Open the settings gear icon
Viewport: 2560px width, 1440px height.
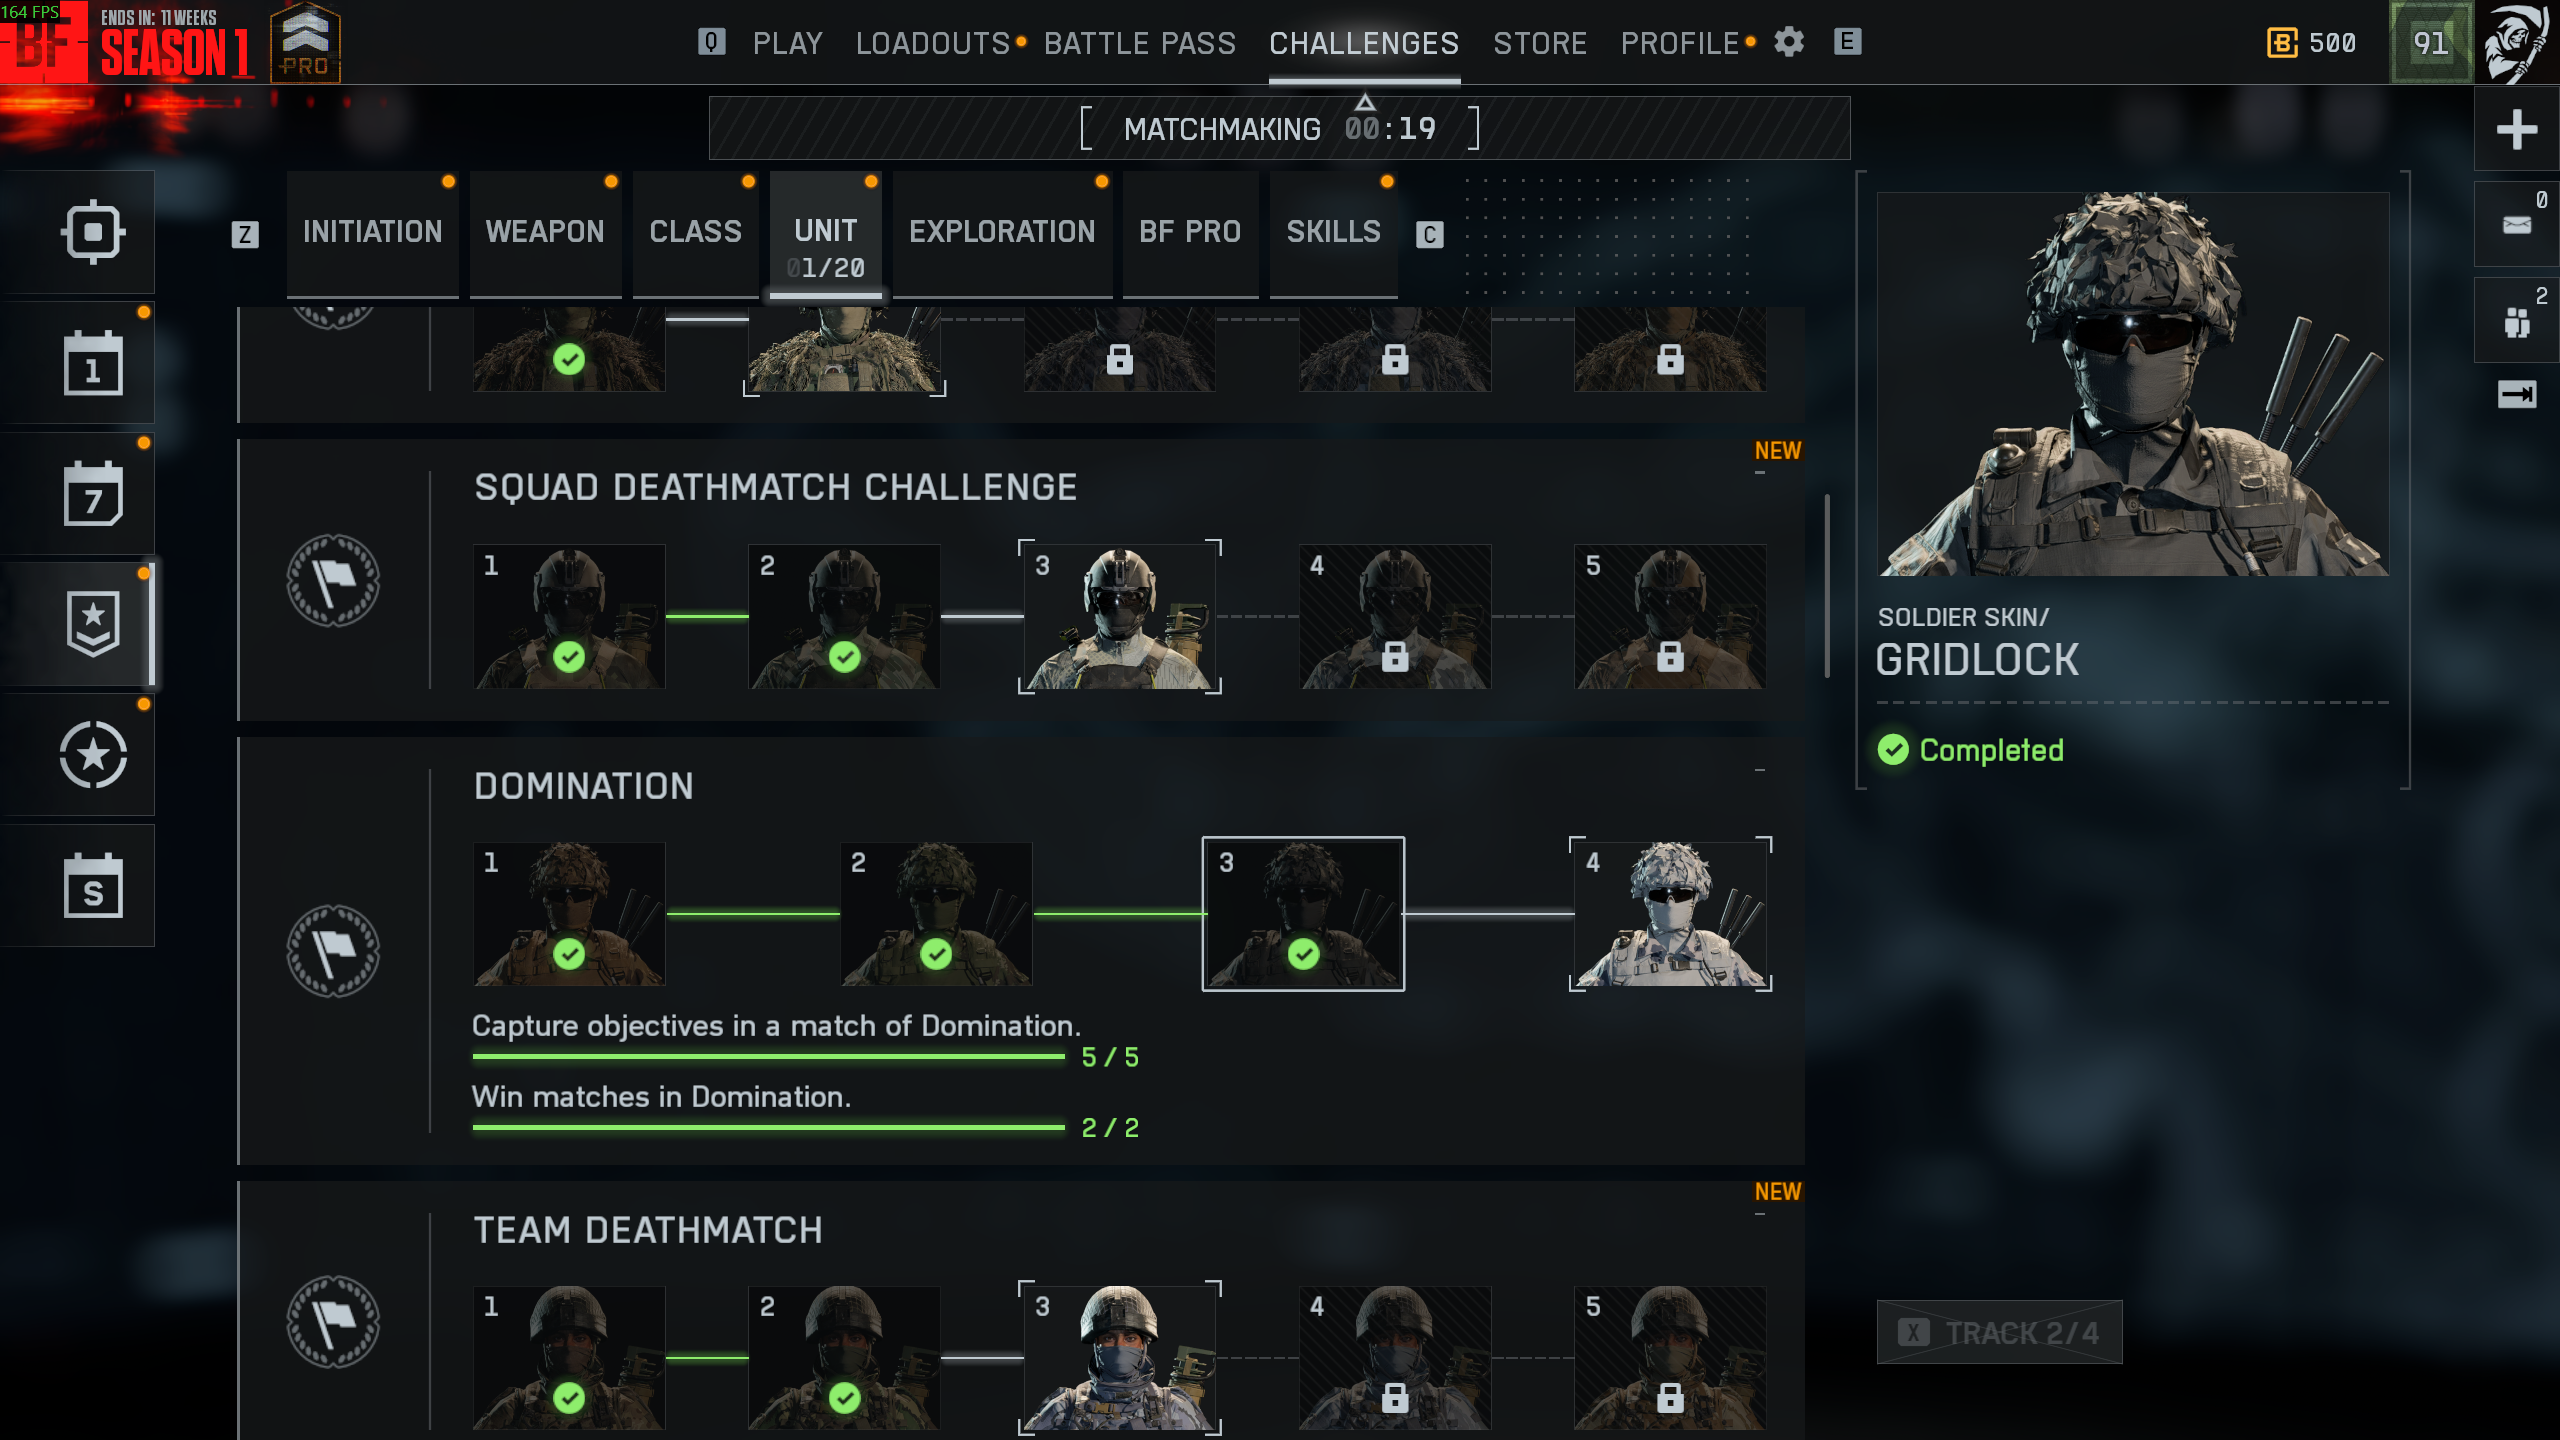coord(1789,42)
